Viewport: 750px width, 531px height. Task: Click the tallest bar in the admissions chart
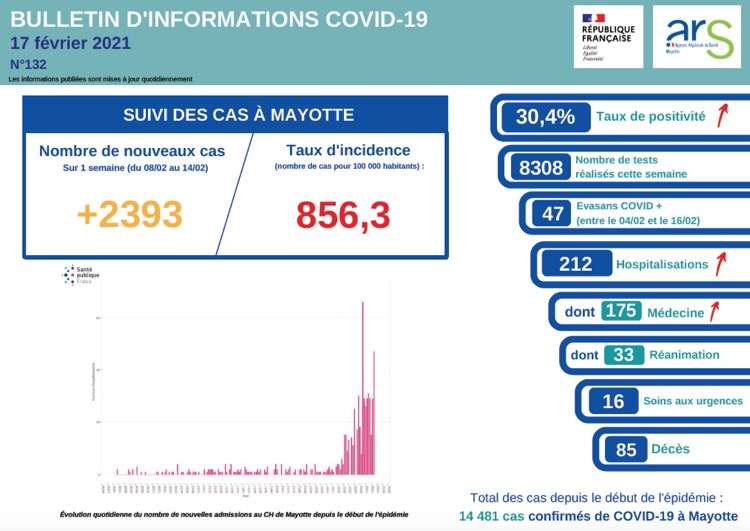coord(363,388)
